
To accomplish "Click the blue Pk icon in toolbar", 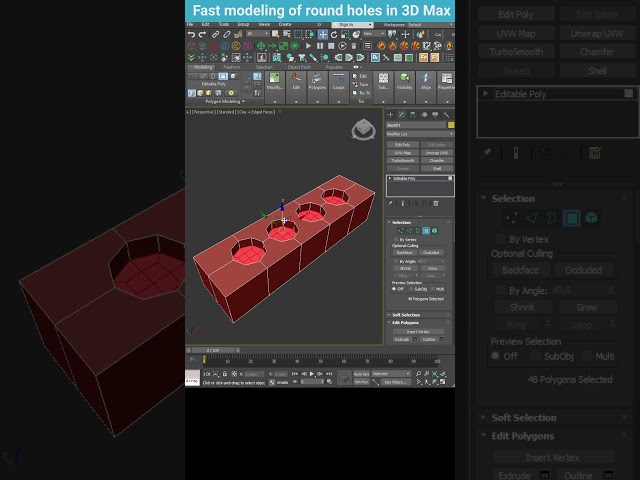I will (x=375, y=58).
